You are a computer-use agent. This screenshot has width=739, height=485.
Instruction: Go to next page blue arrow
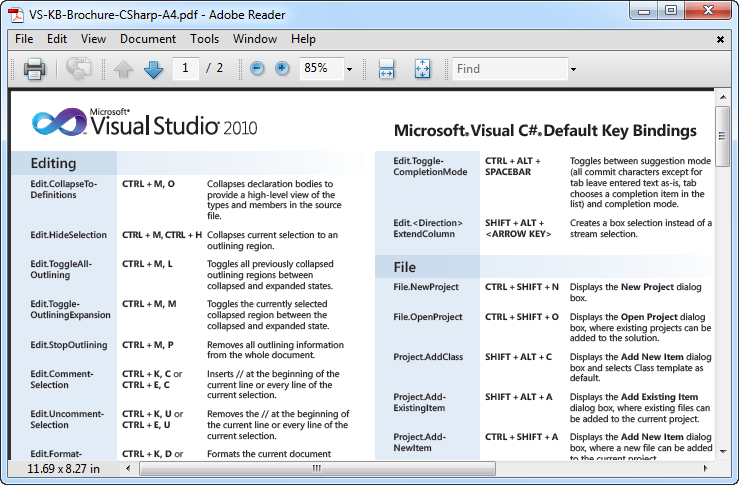click(154, 69)
